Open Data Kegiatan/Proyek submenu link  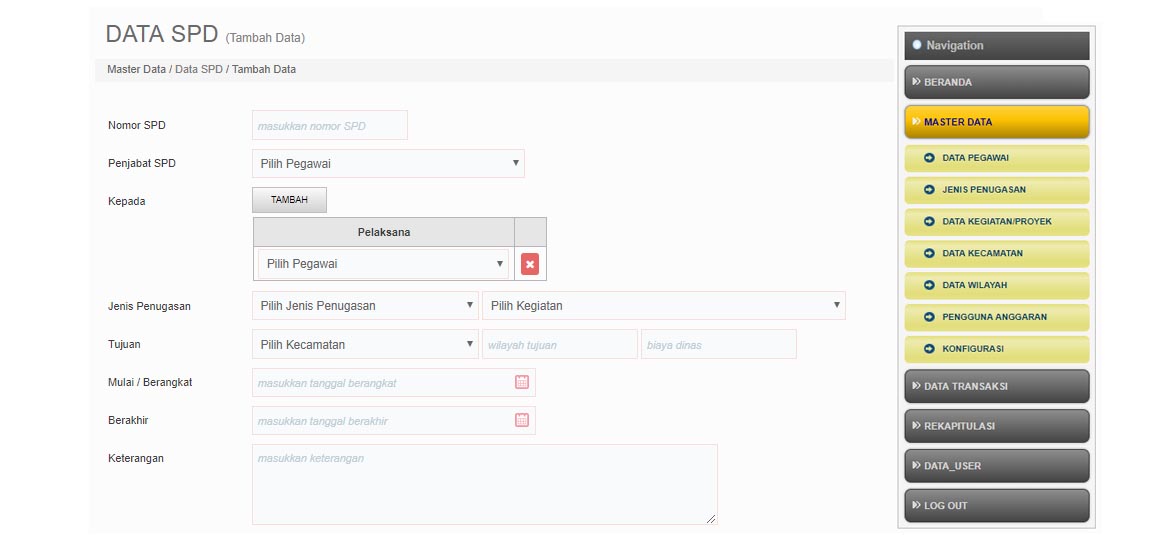(997, 222)
